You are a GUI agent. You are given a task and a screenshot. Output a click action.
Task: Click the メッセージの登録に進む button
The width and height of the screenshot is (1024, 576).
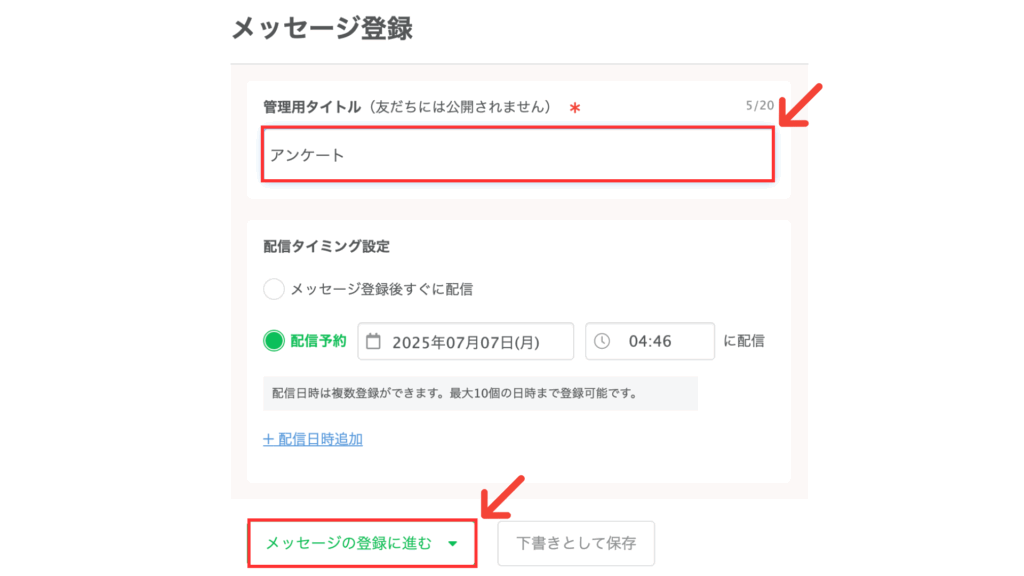tap(362, 543)
